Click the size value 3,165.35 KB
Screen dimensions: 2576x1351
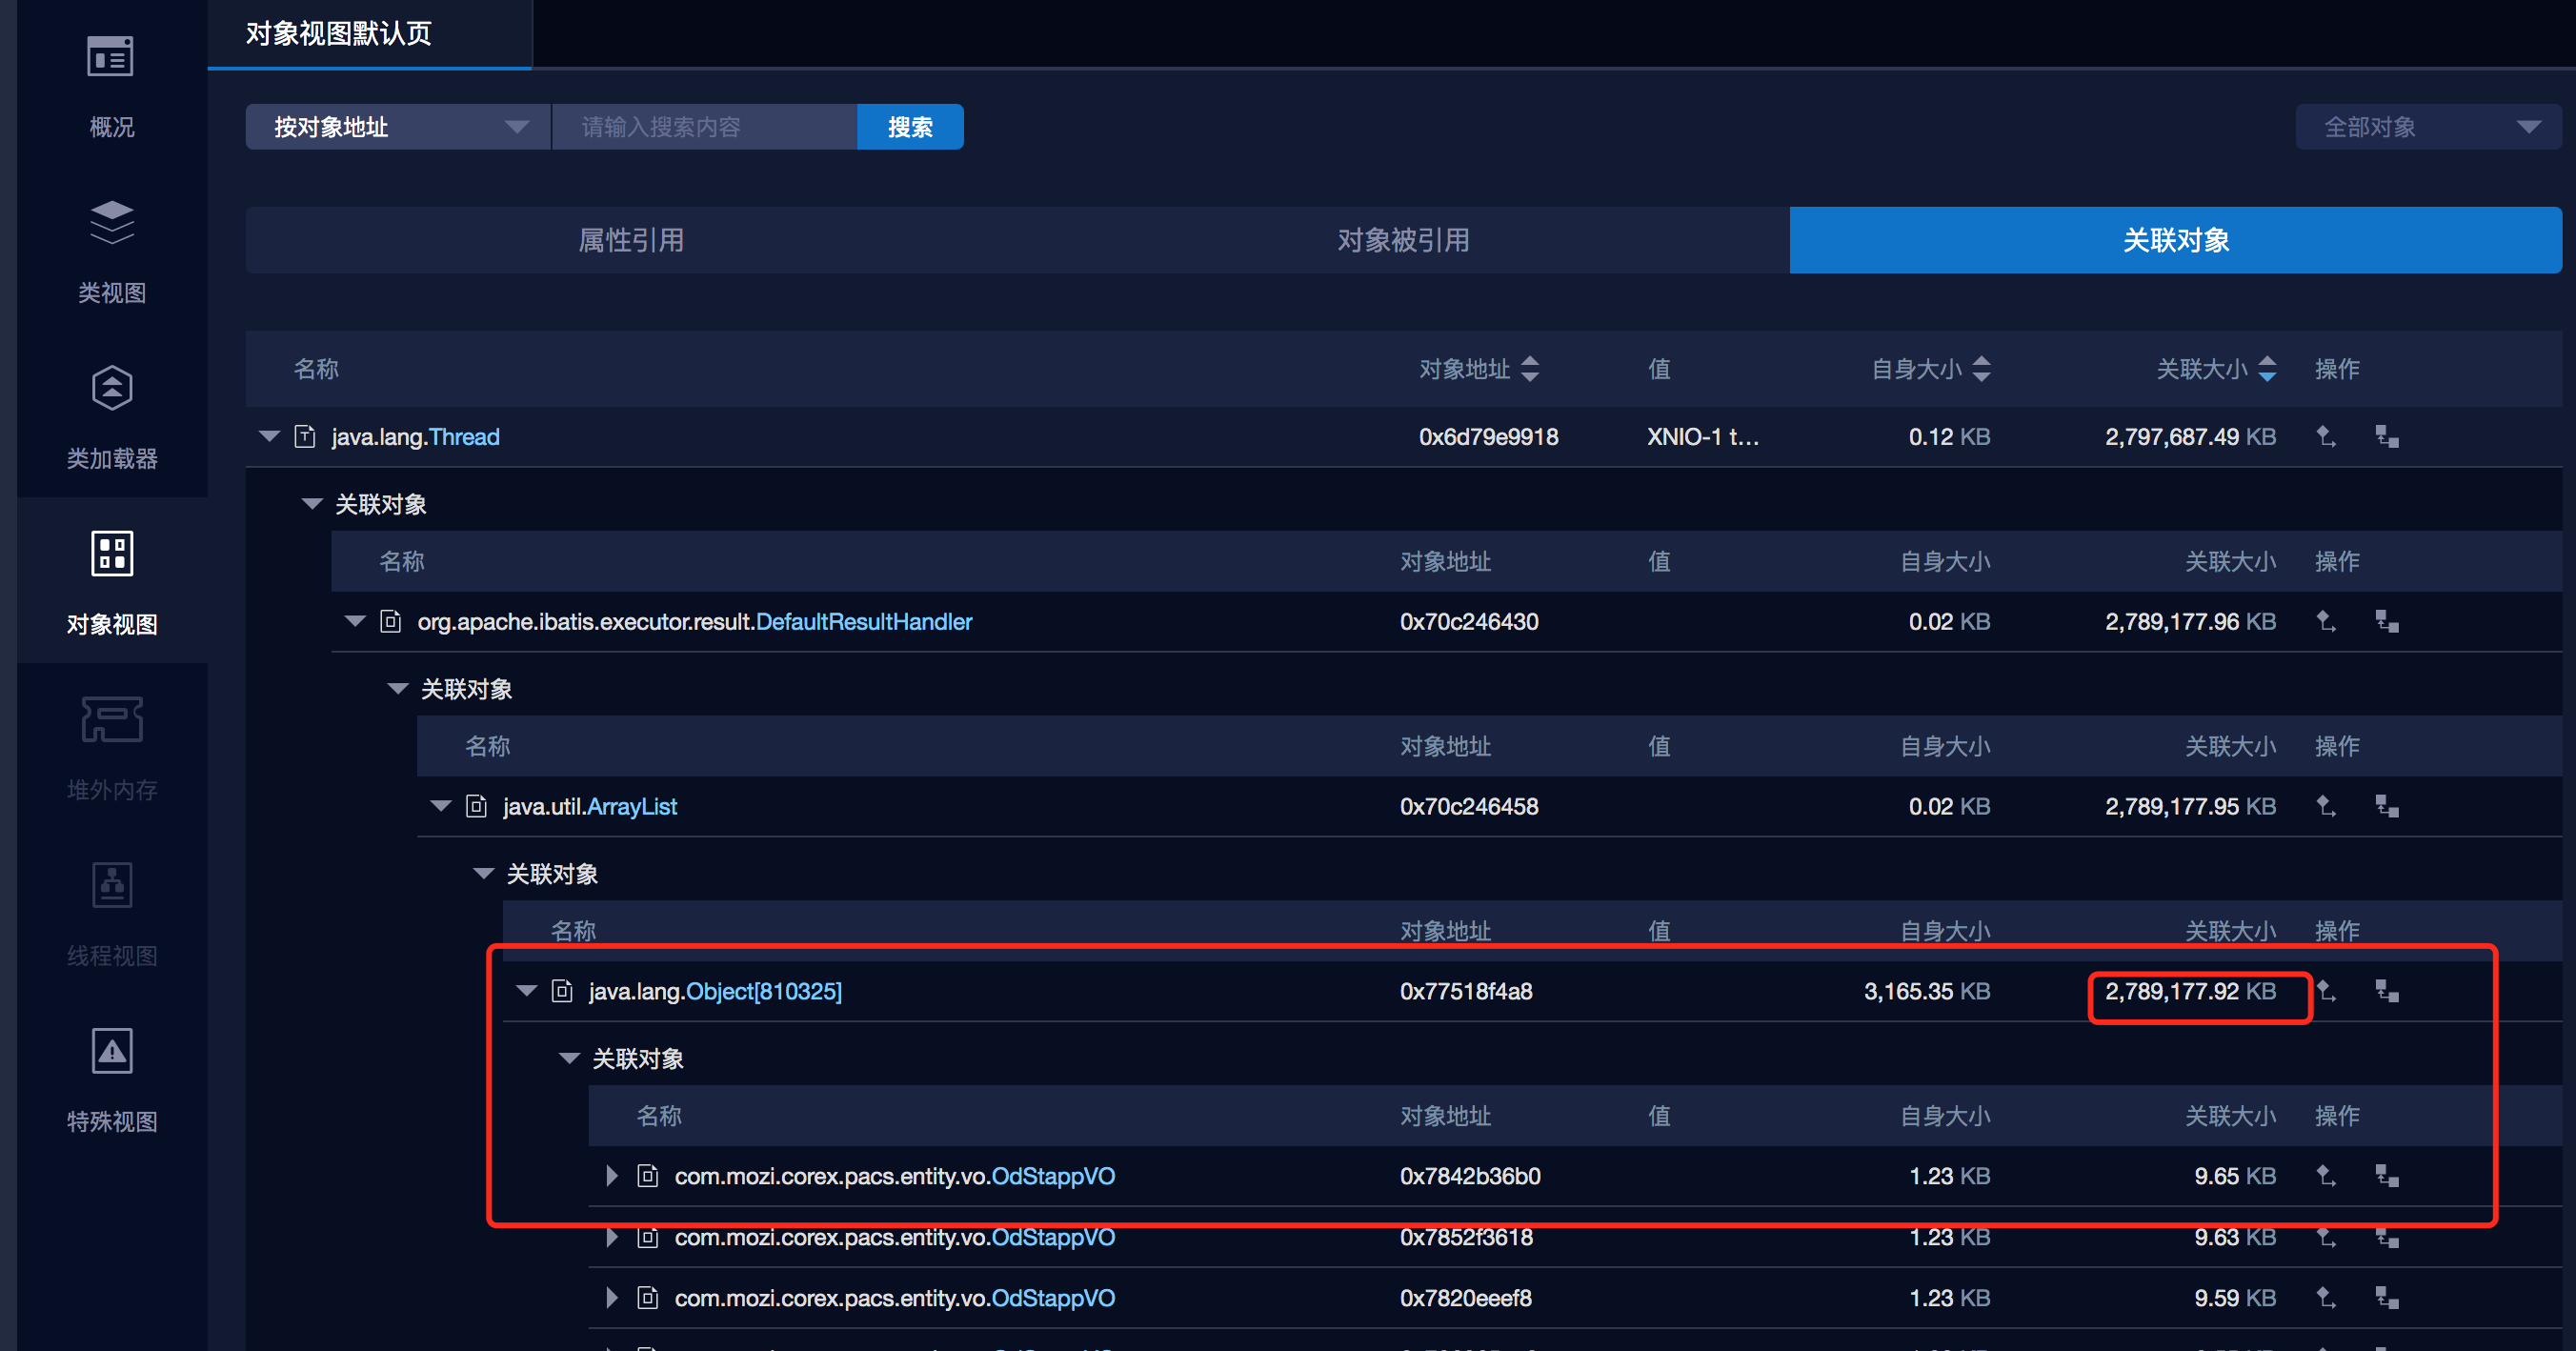tap(1927, 992)
